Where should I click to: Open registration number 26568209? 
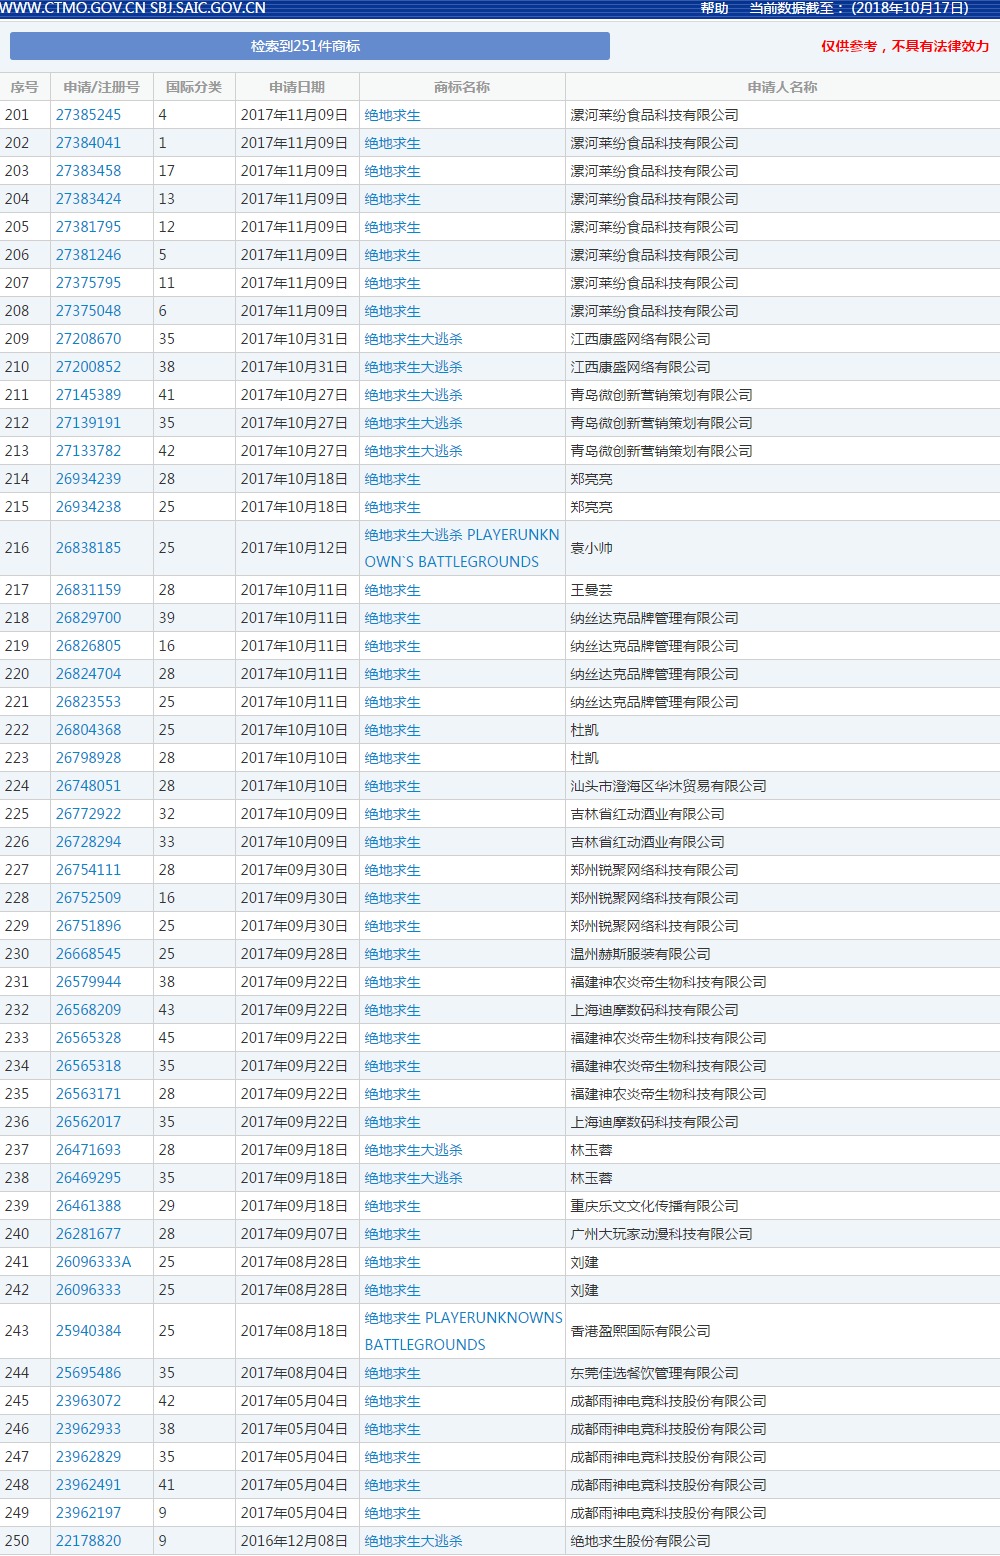88,1010
